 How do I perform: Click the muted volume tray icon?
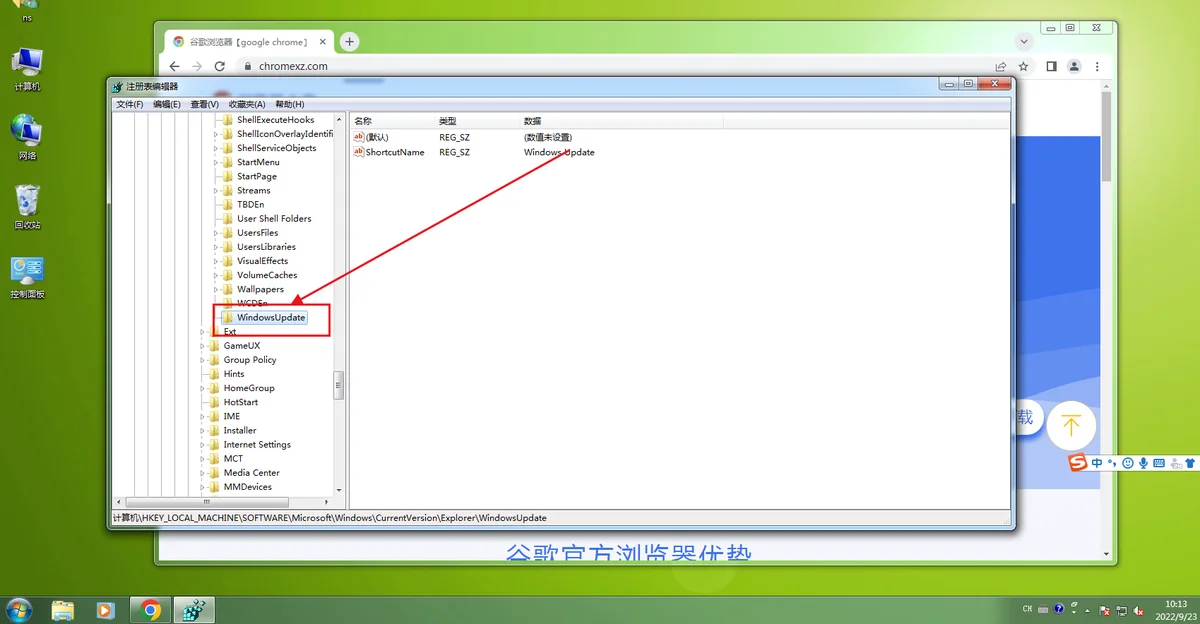[x=1139, y=609]
